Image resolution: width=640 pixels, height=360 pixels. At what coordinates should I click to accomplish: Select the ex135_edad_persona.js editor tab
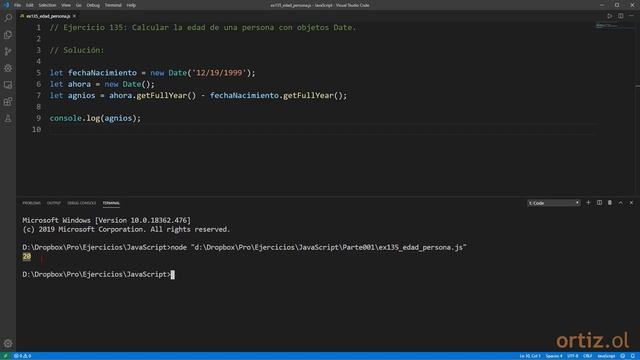tap(48, 16)
